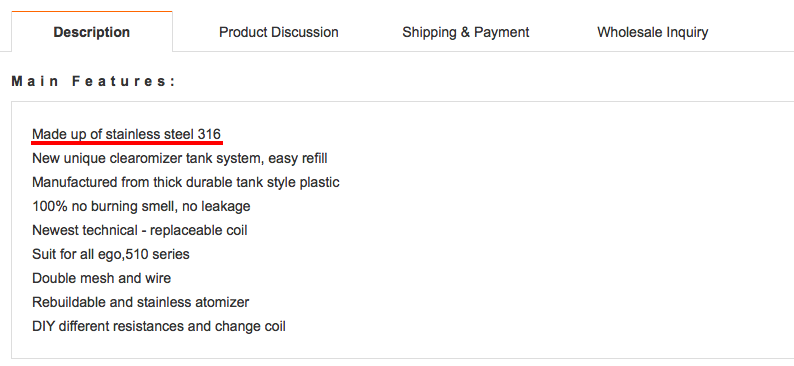
Task: Click the underlined stainless steel 316 line
Action: pos(126,134)
